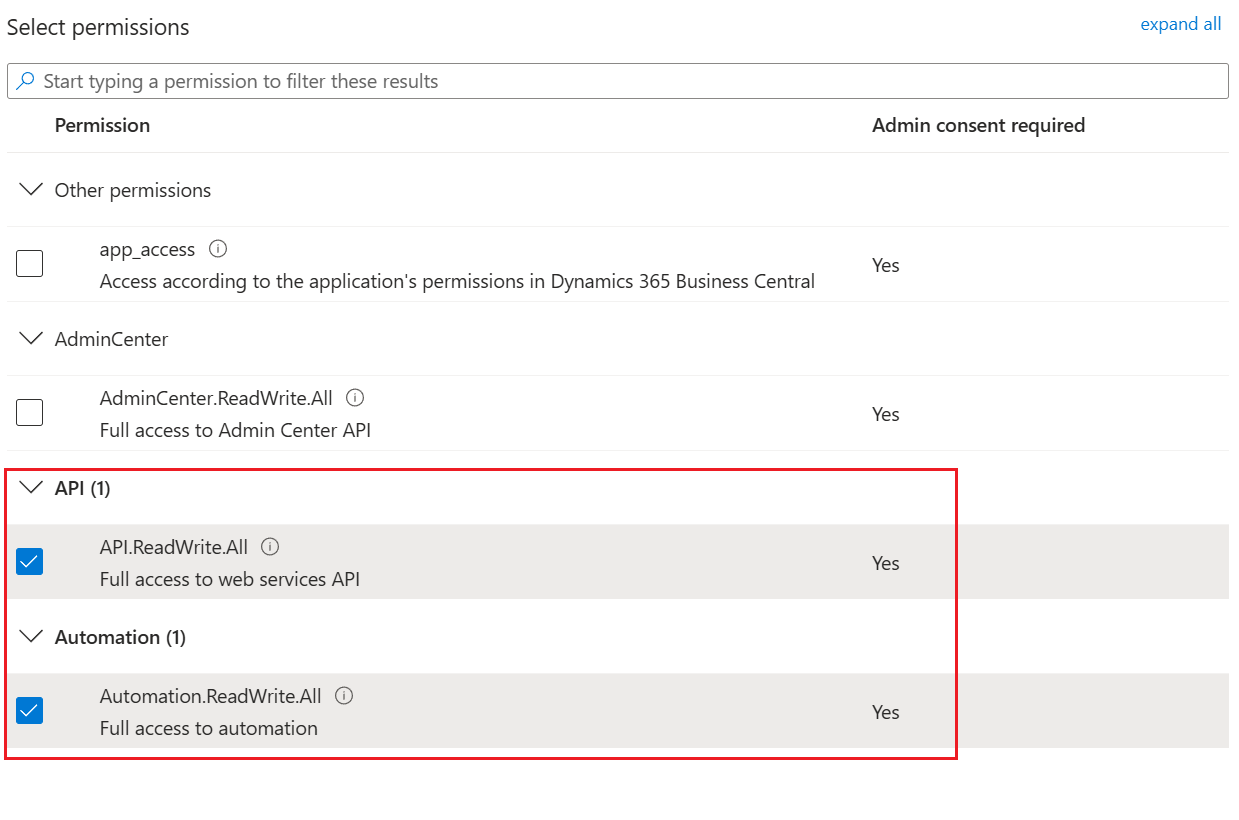Click the info icon beside Automation.ReadWrite.All

pyautogui.click(x=344, y=695)
